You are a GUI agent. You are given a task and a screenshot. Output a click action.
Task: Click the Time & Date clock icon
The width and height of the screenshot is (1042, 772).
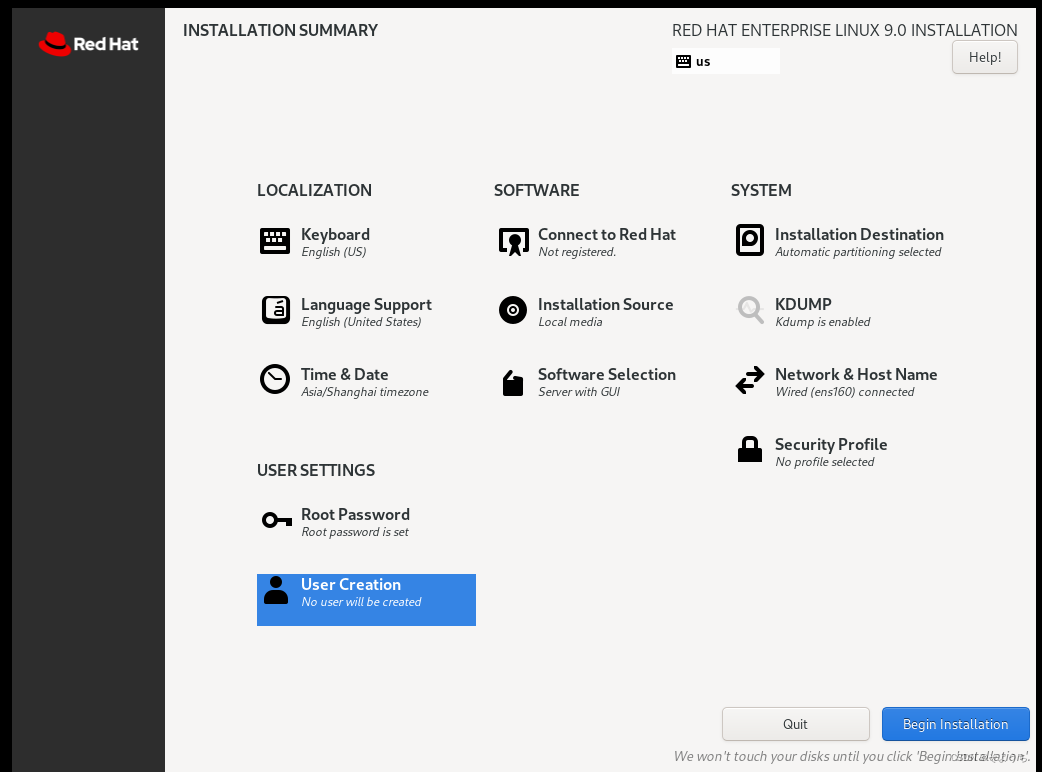(274, 379)
